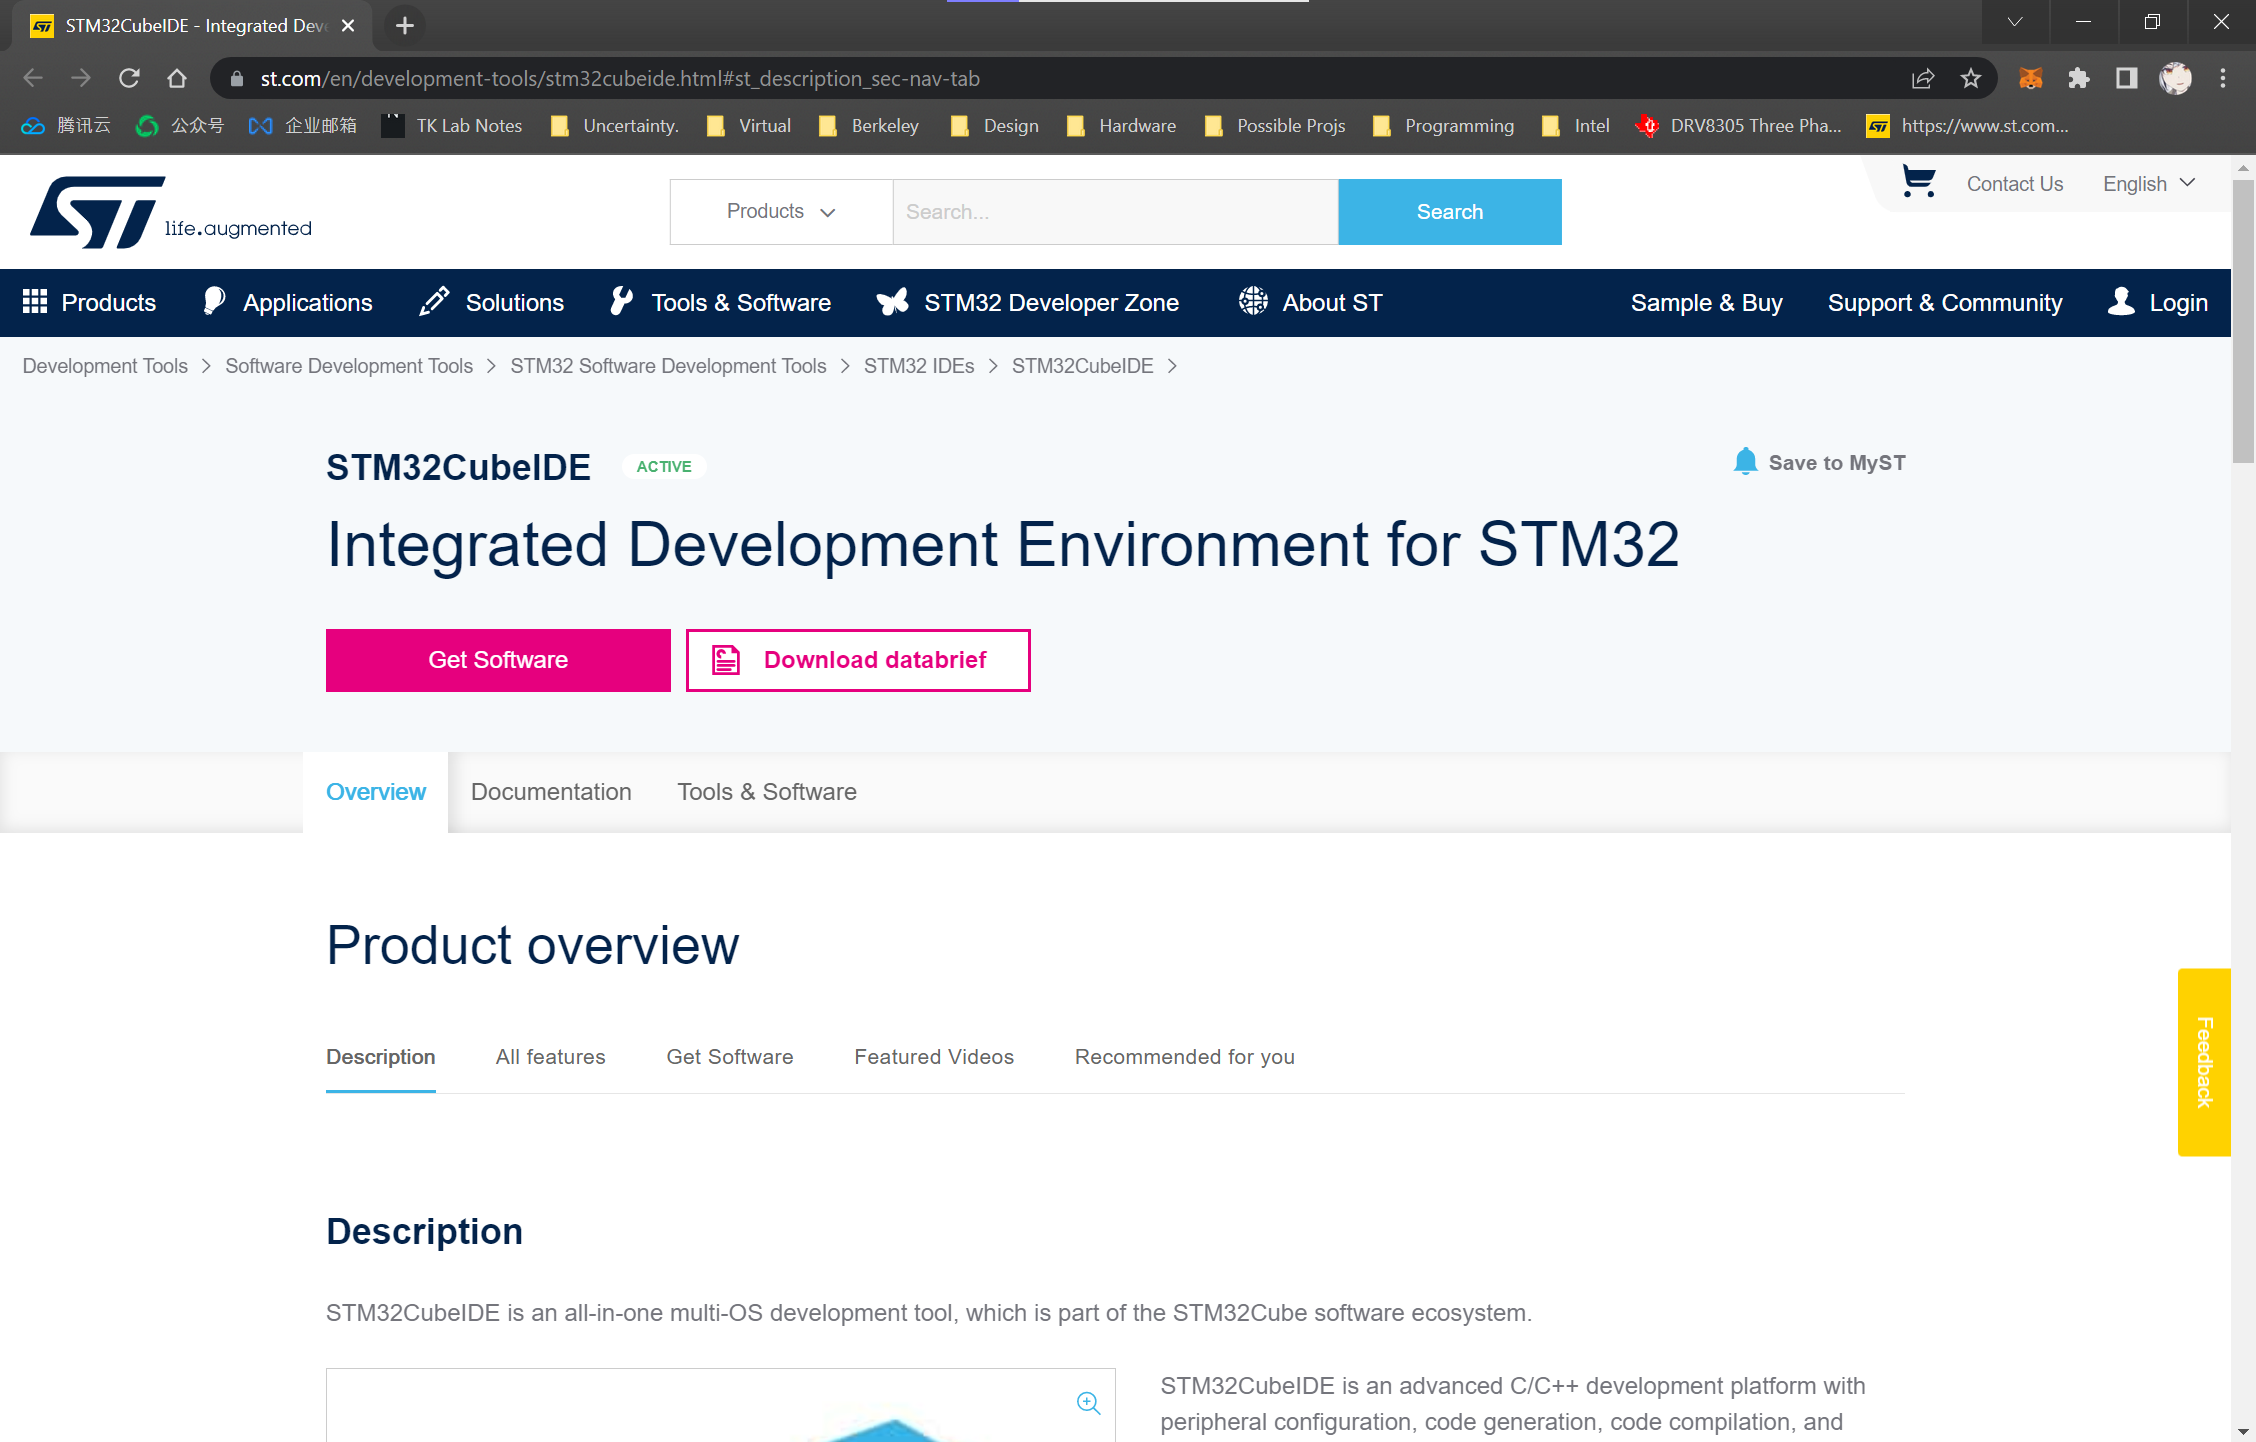Viewport: 2256px width, 1442px height.
Task: Open Support & Community menu
Action: click(1945, 302)
